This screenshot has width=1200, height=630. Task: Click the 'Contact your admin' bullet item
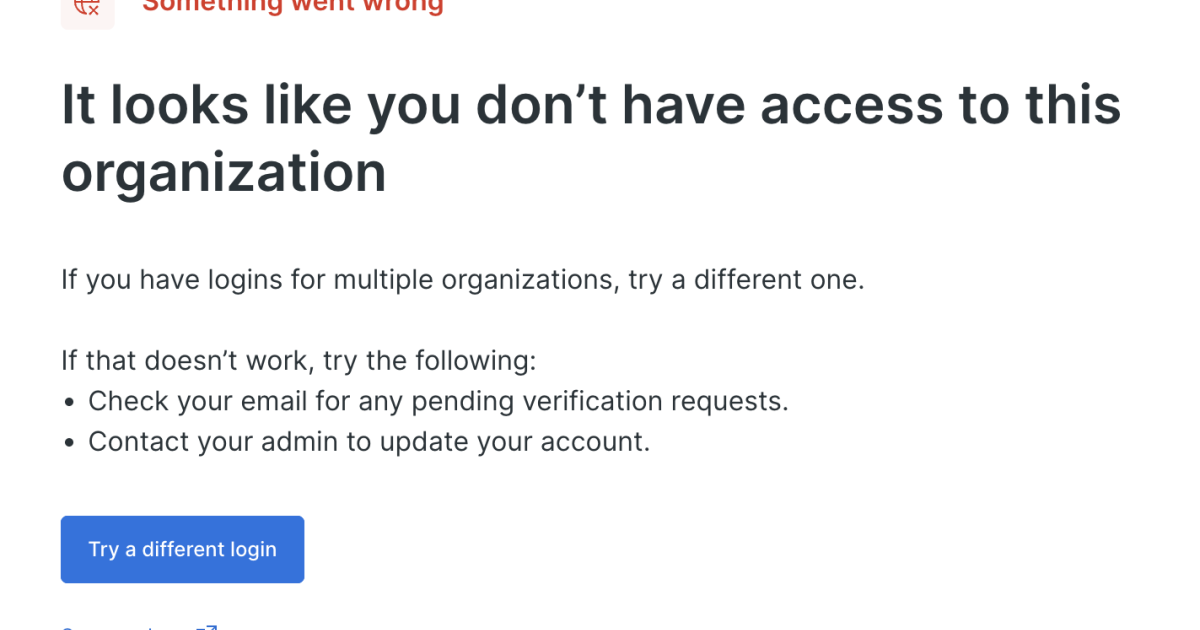click(369, 441)
